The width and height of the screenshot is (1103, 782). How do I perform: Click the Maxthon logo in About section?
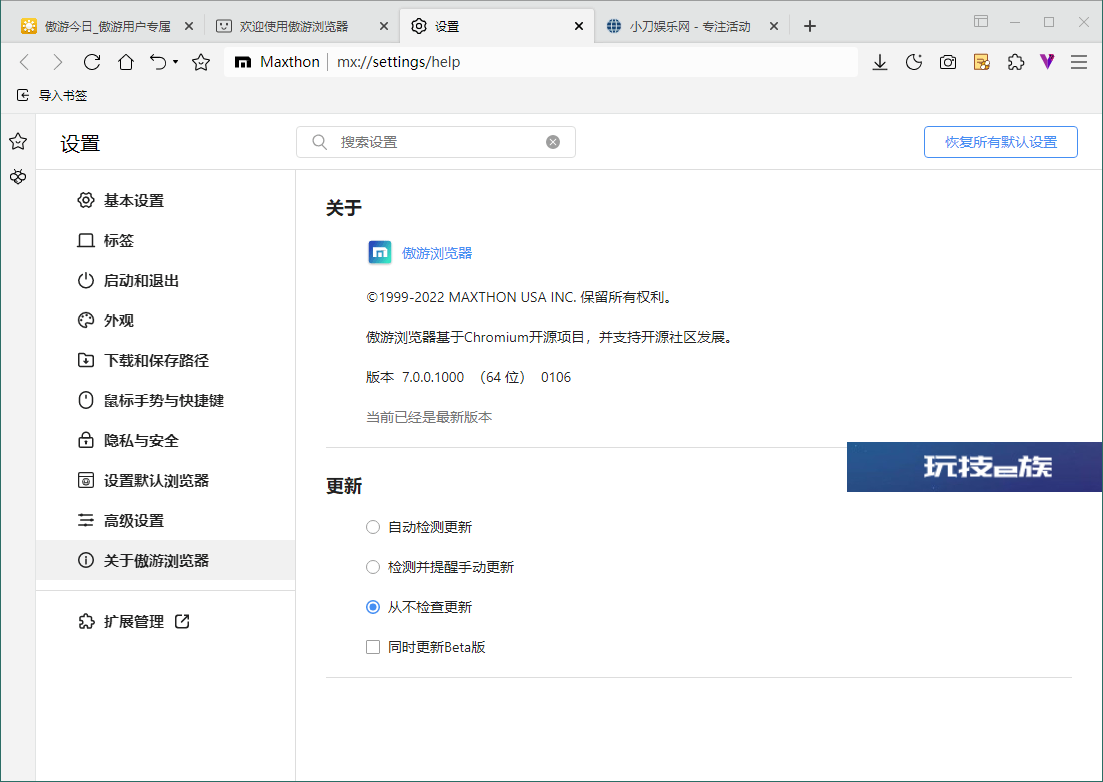pos(380,252)
